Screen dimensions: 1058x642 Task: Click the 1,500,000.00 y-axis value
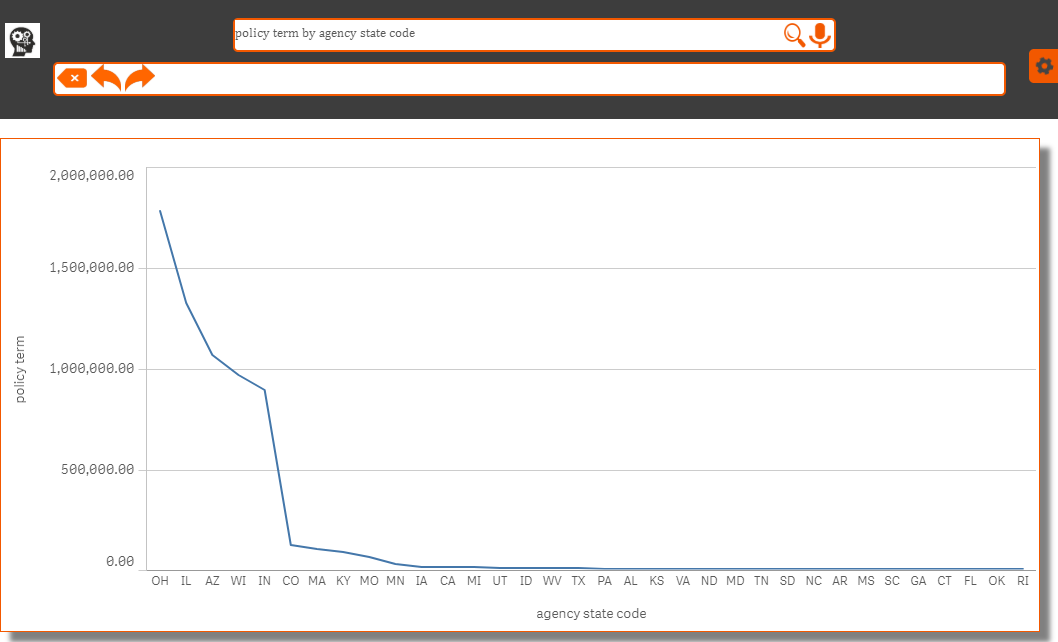92,268
